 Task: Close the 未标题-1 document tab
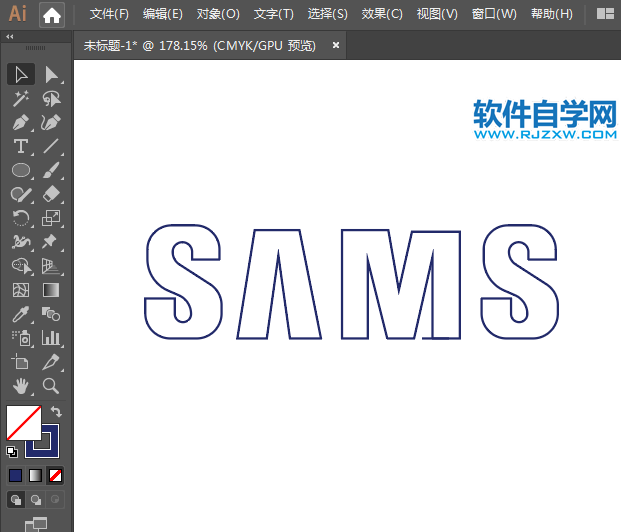tap(336, 46)
